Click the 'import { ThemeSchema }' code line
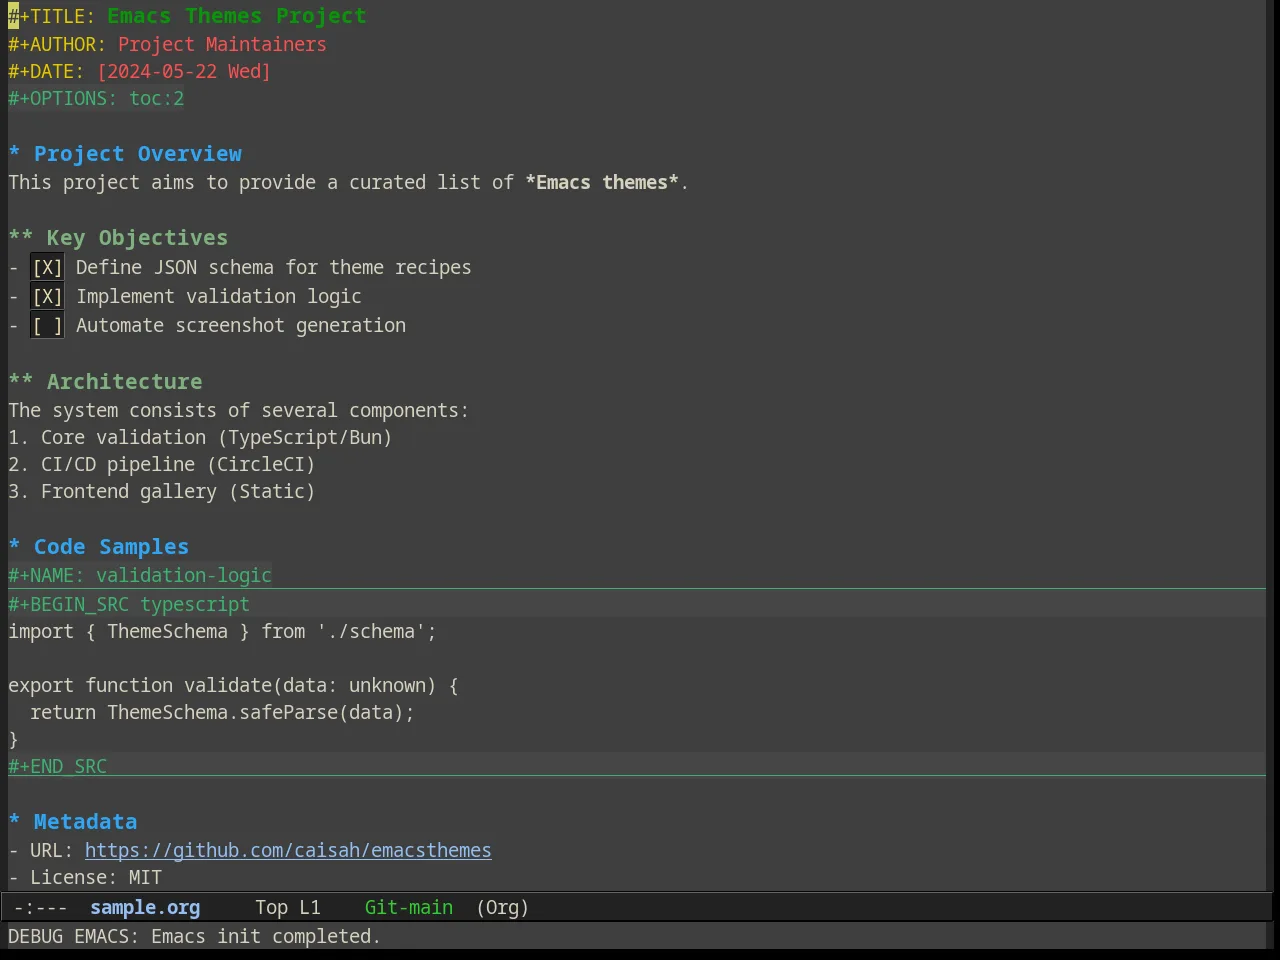Viewport: 1280px width, 960px height. coord(222,631)
